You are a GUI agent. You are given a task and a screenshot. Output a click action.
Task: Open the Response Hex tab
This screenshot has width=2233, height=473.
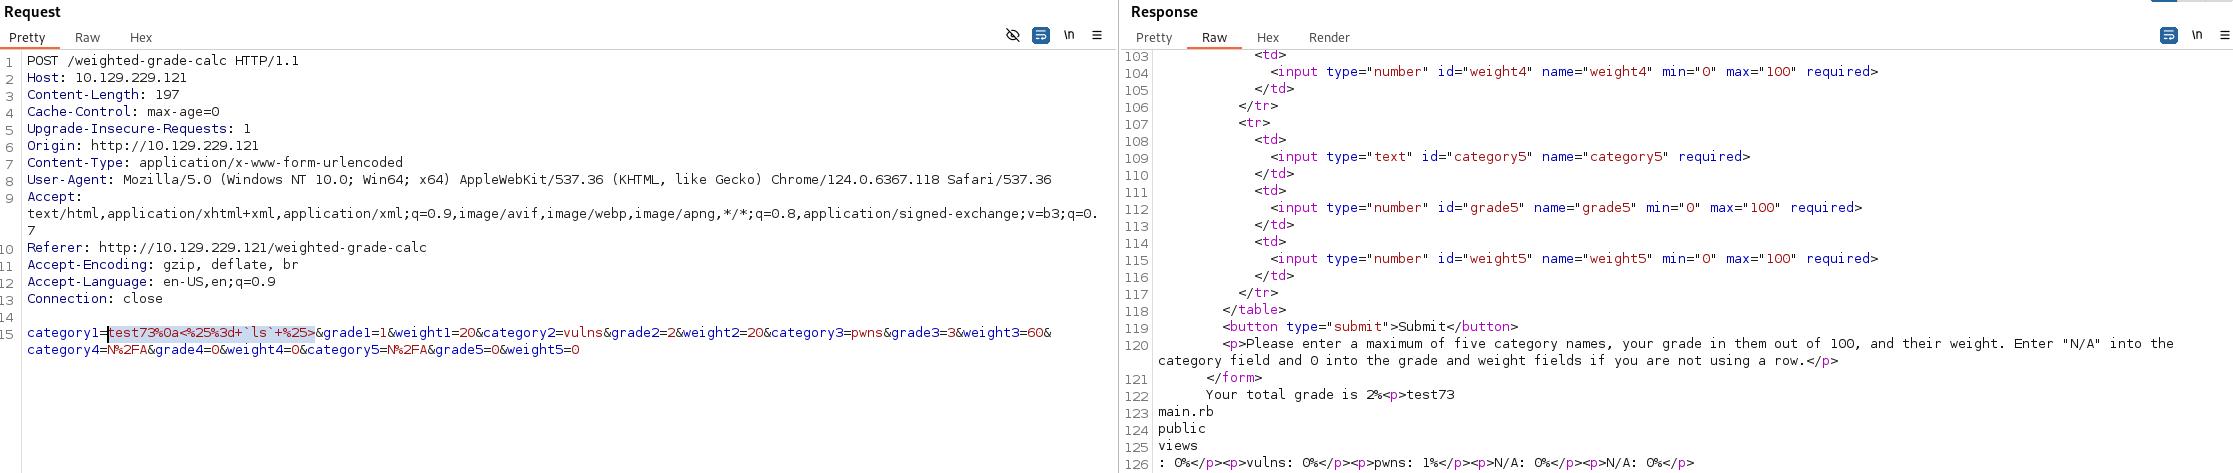click(x=1268, y=38)
